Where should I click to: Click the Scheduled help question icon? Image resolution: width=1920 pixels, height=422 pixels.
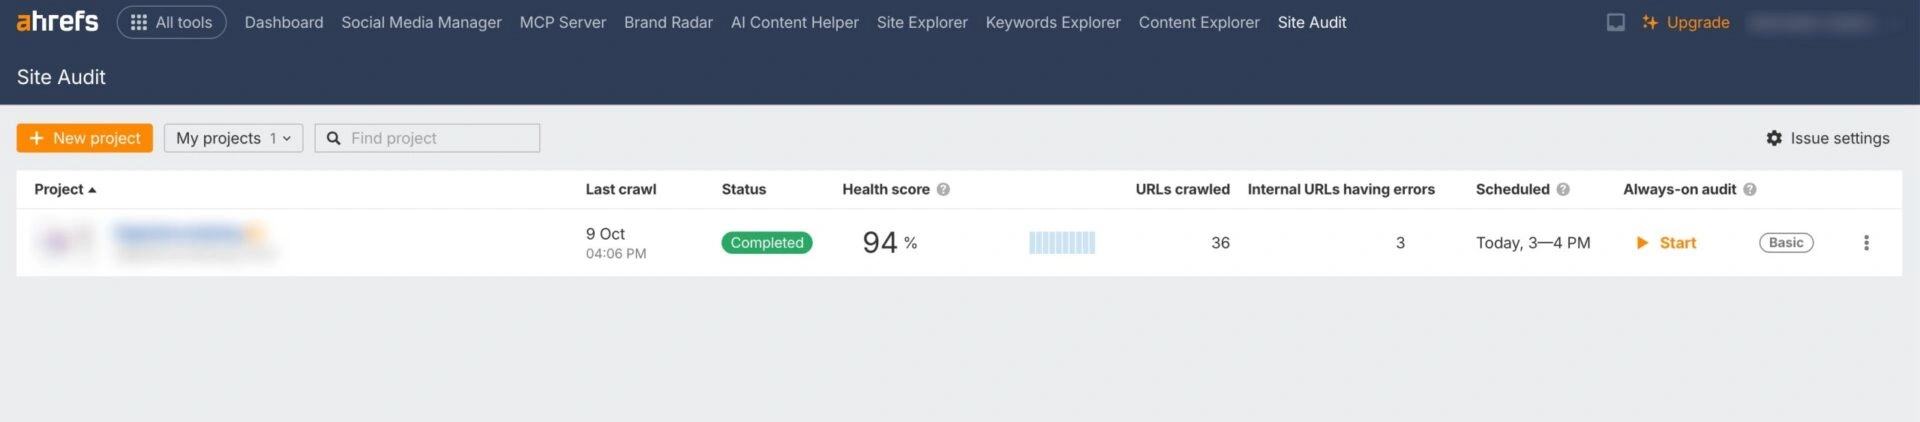[1563, 189]
